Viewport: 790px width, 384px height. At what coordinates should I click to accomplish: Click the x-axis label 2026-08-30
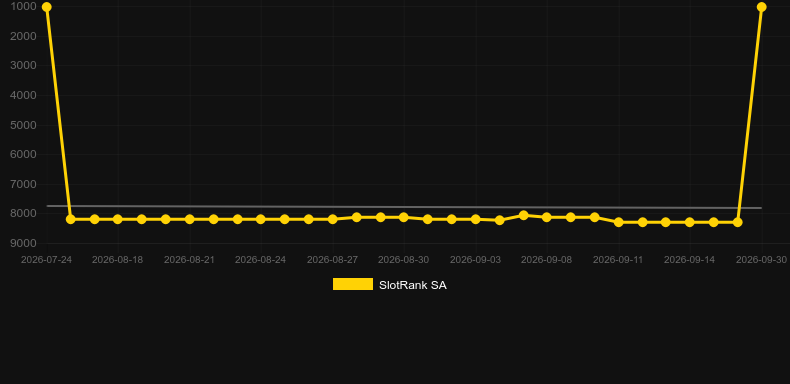point(404,260)
